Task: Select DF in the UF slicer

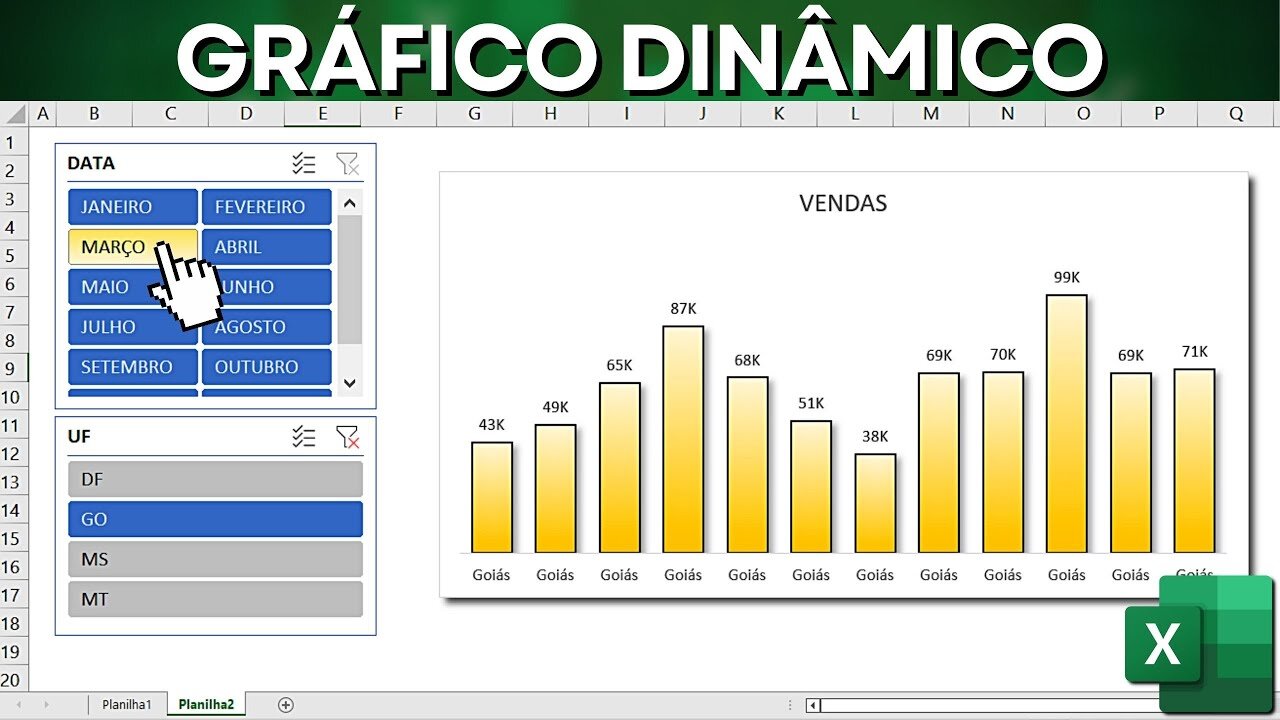Action: pyautogui.click(x=215, y=479)
